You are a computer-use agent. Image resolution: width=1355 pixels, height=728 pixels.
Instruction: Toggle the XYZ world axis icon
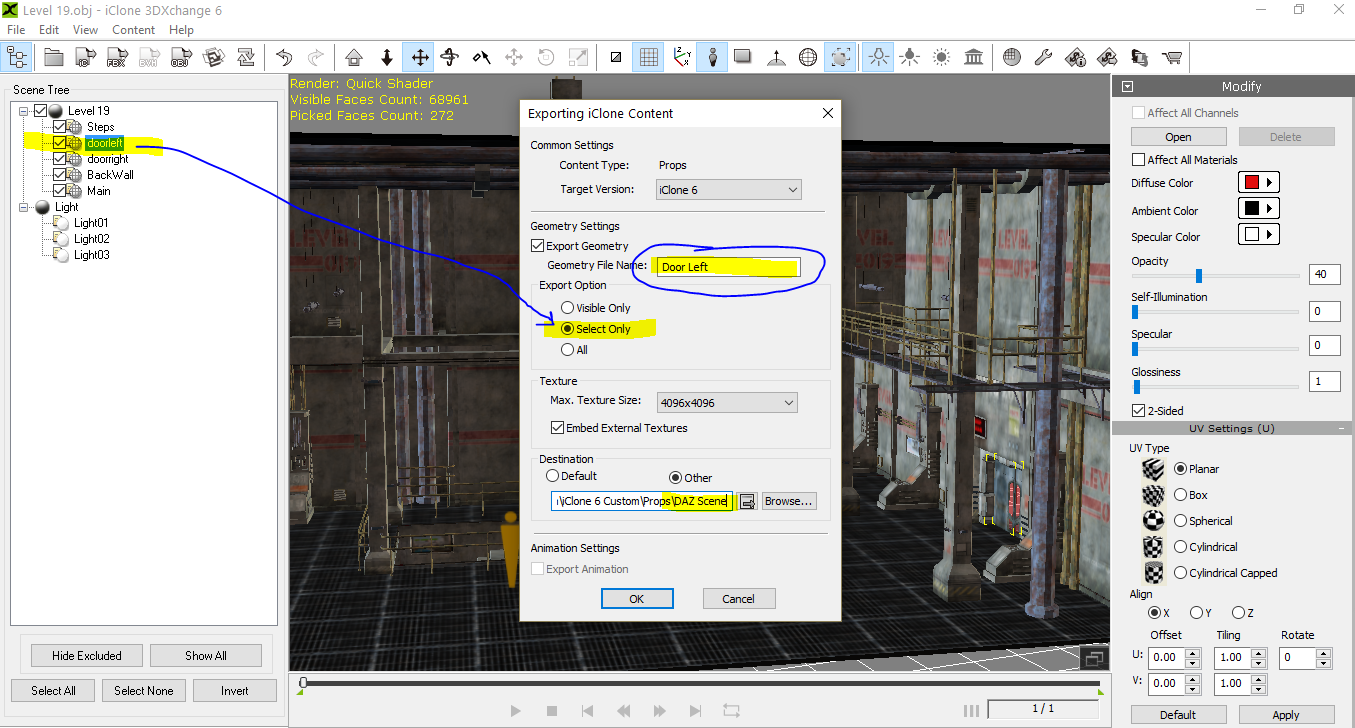682,57
